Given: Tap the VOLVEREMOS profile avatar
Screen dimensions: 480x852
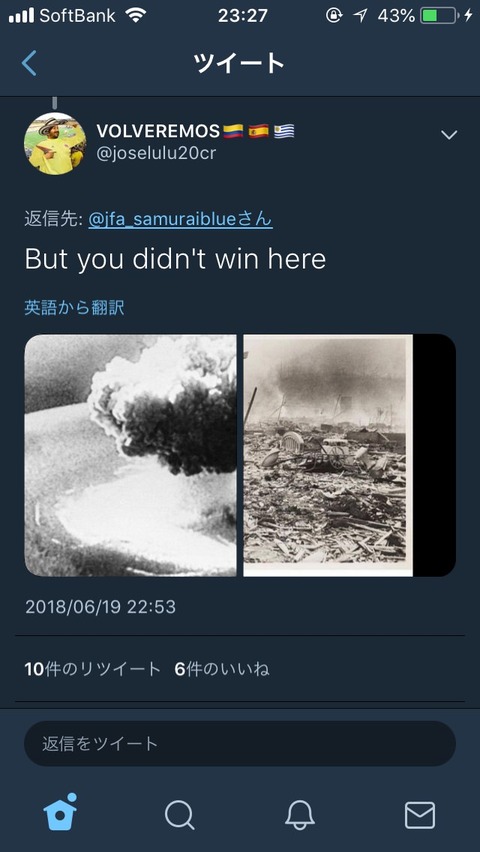Looking at the screenshot, I should (55, 143).
